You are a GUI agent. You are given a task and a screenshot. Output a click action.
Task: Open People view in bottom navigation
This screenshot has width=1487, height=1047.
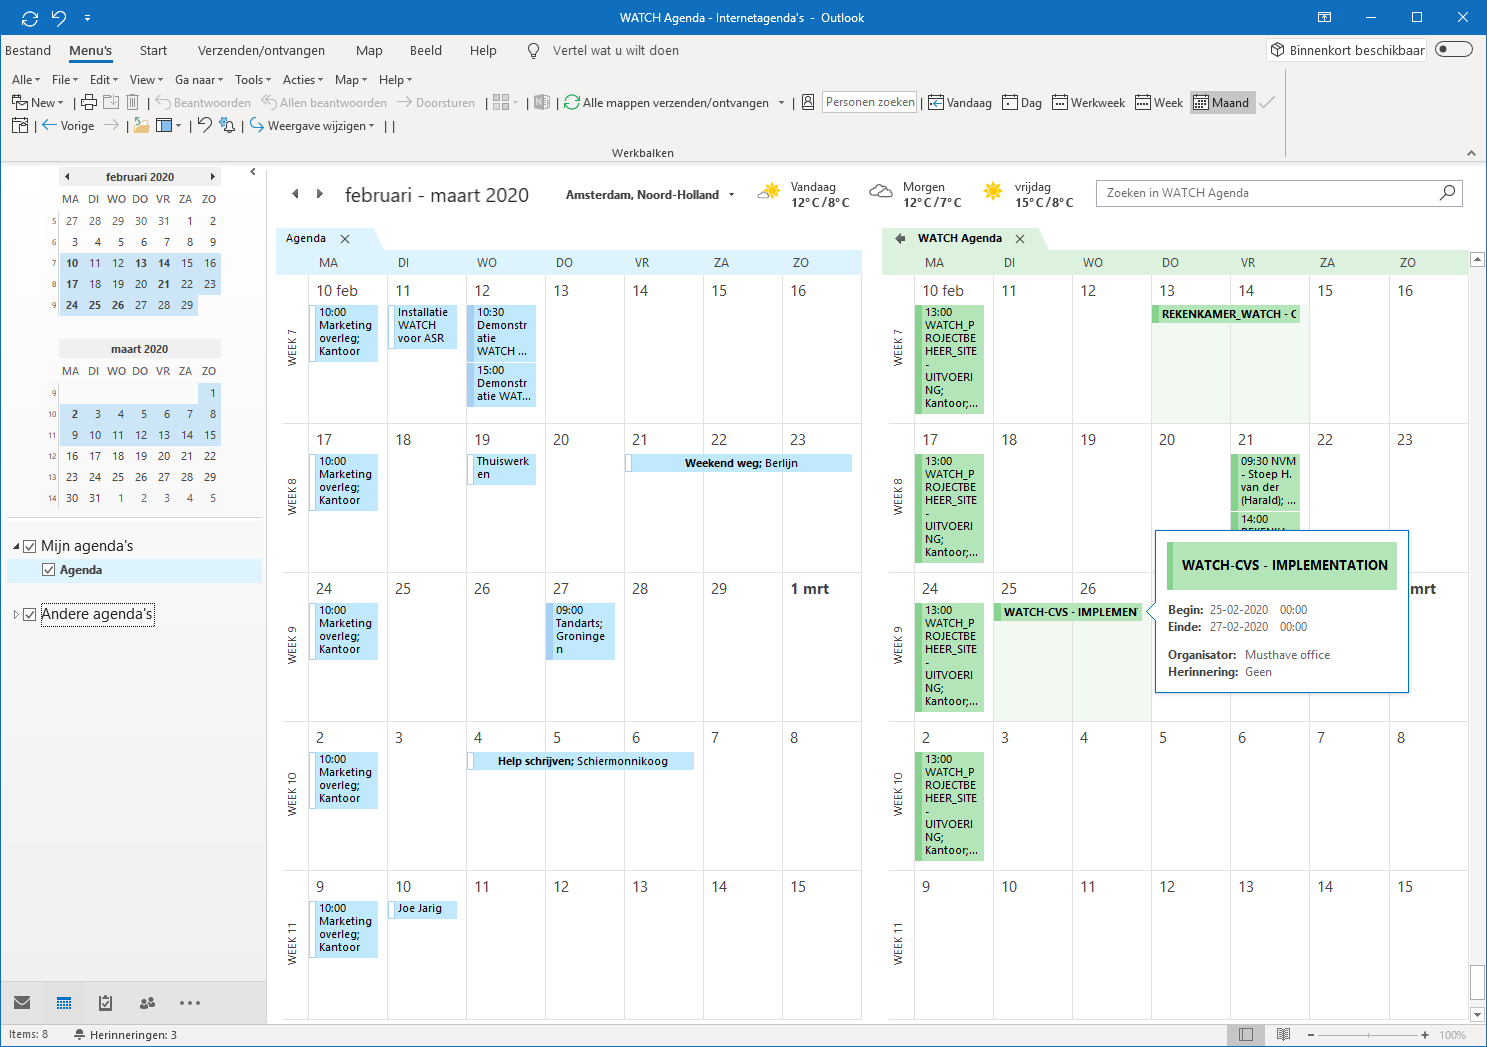click(x=148, y=1003)
